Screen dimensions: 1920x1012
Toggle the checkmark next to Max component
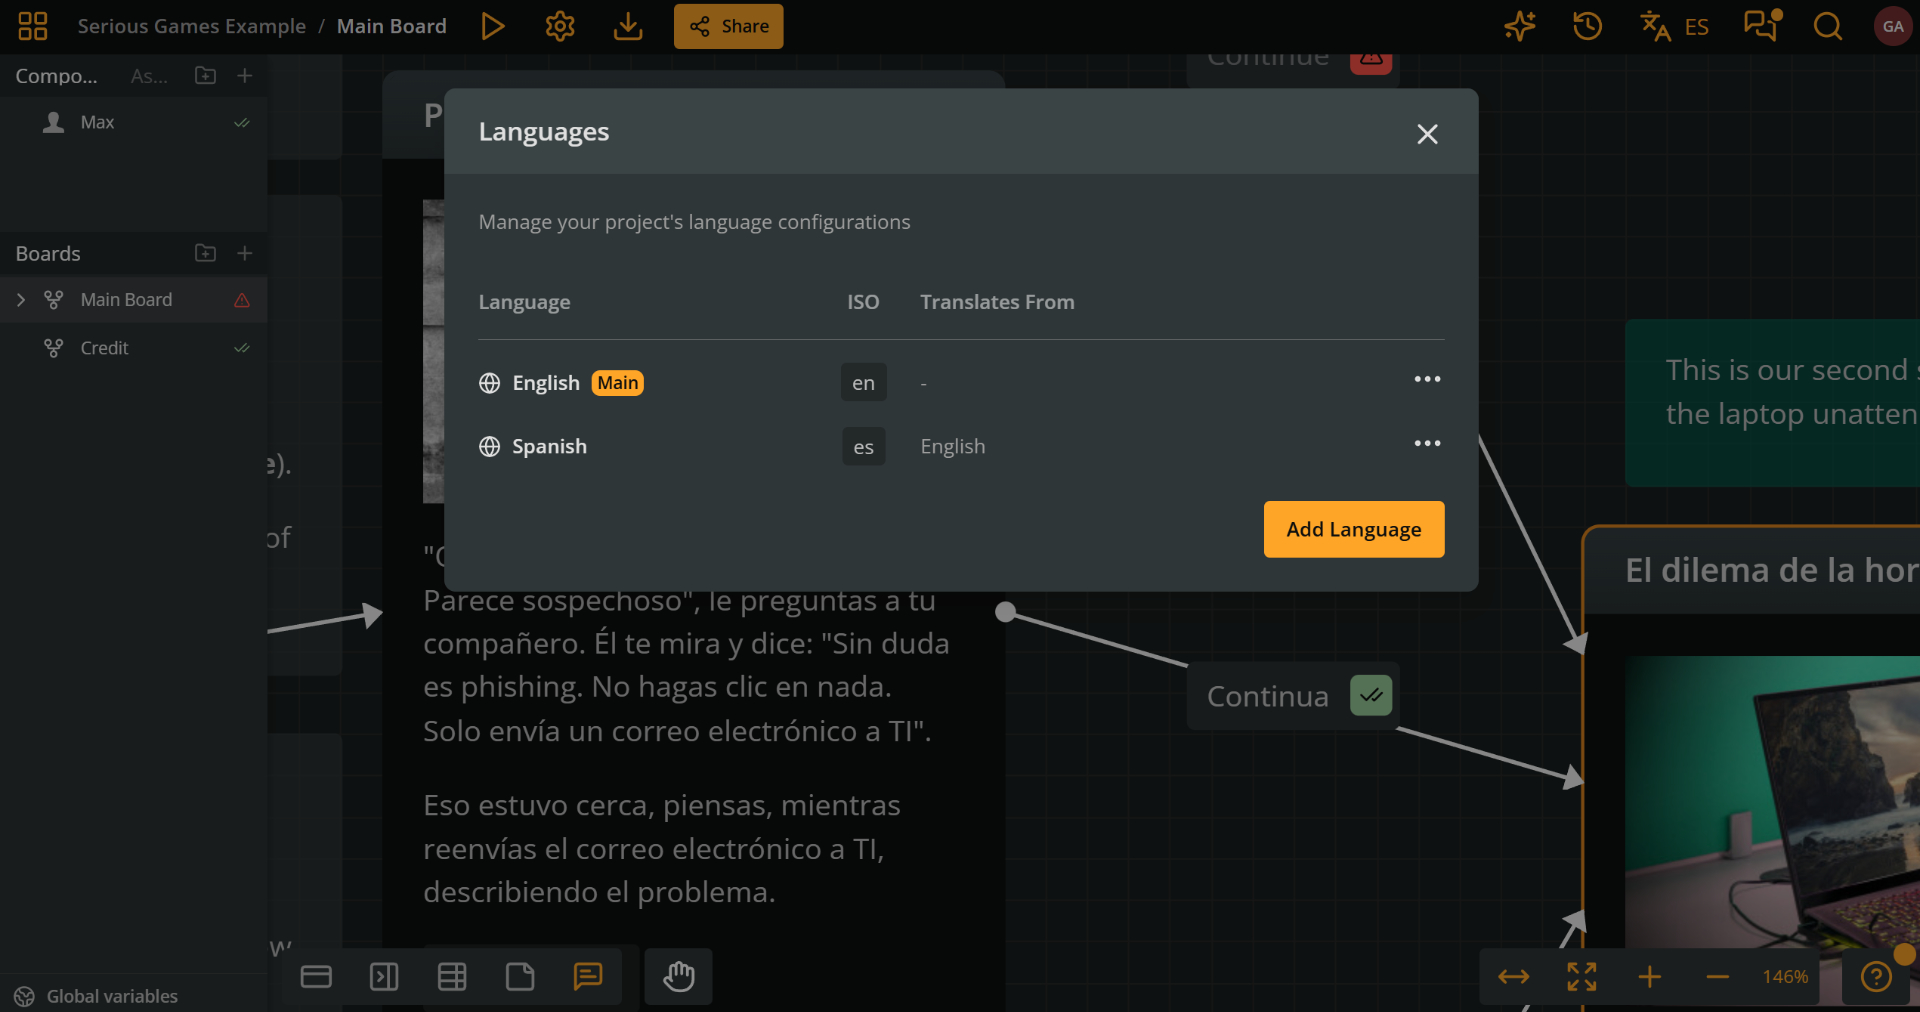click(242, 122)
